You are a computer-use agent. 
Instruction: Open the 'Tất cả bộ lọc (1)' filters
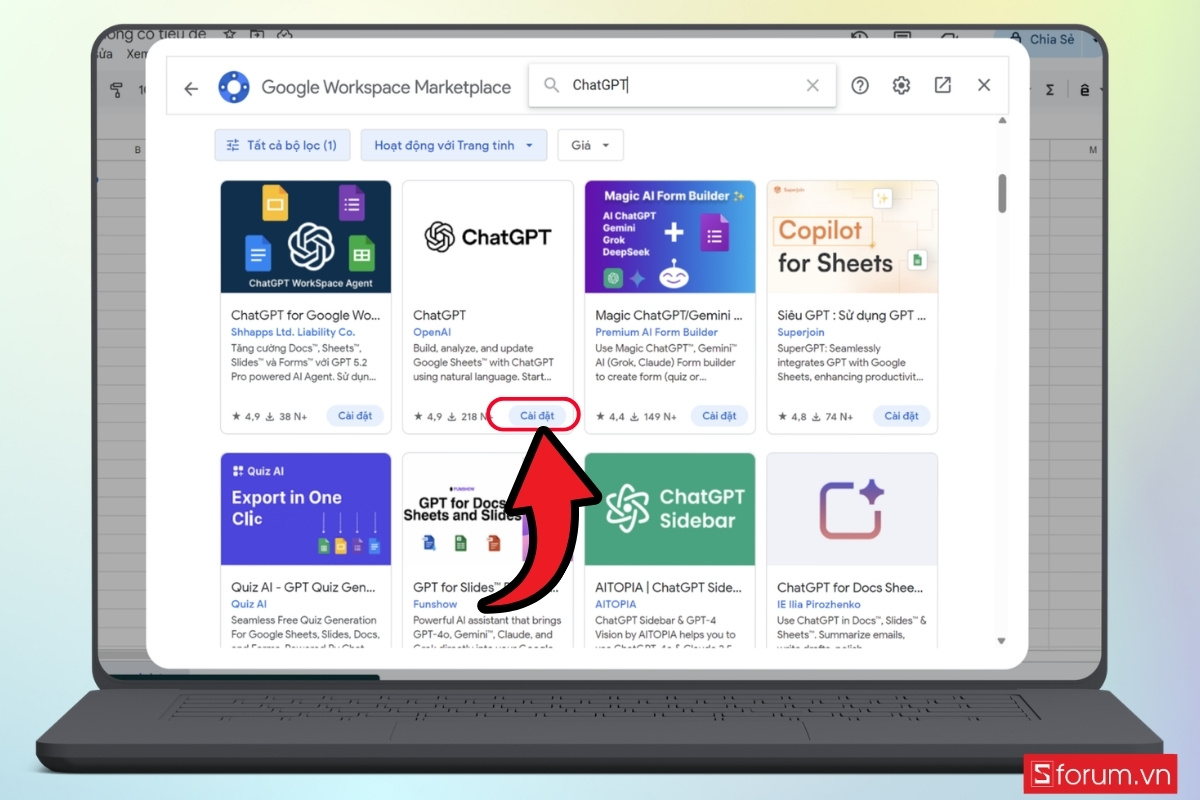(281, 145)
